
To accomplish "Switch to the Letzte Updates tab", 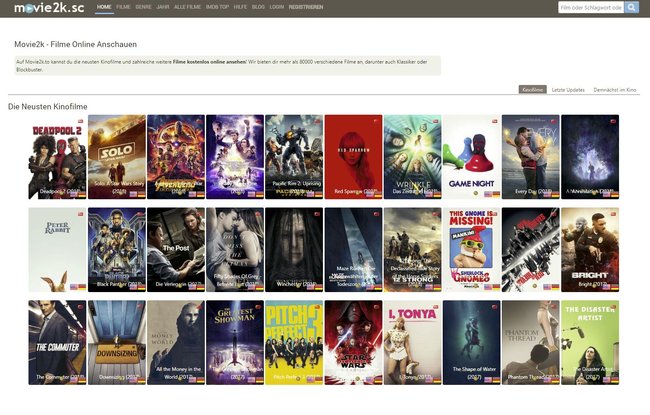I will 568,90.
